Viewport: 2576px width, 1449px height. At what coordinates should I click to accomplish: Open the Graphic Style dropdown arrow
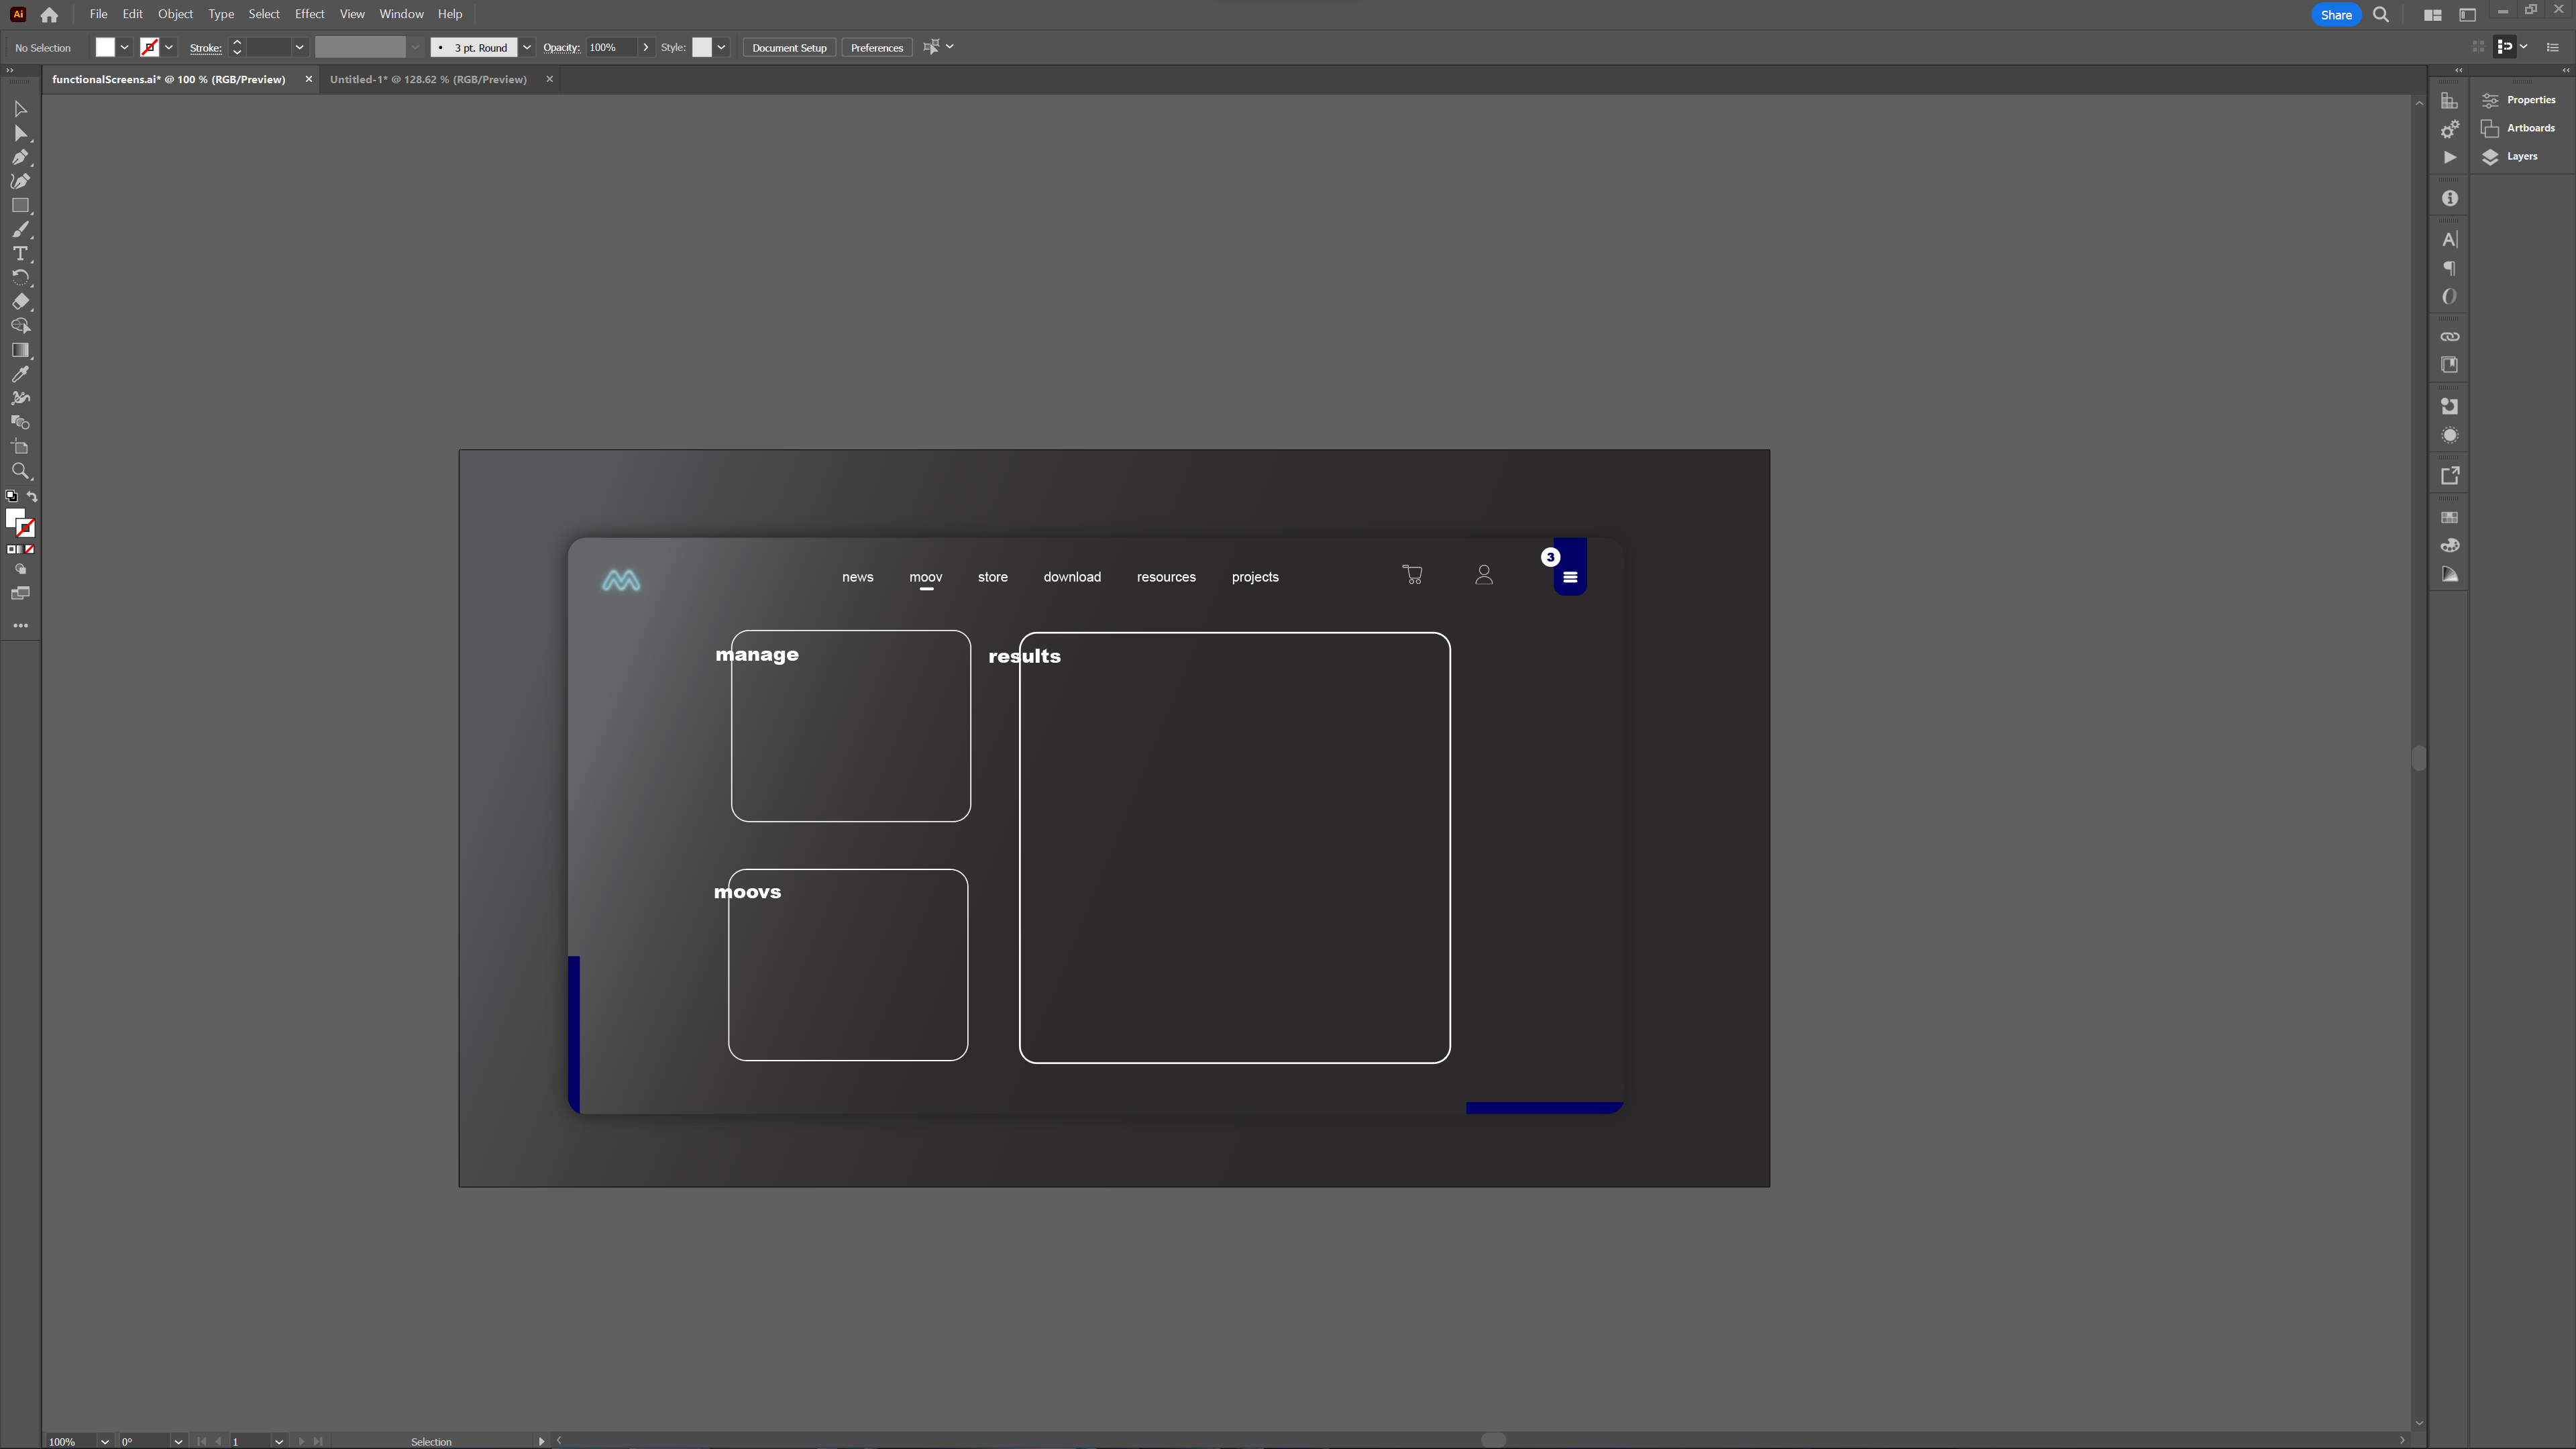(x=721, y=47)
